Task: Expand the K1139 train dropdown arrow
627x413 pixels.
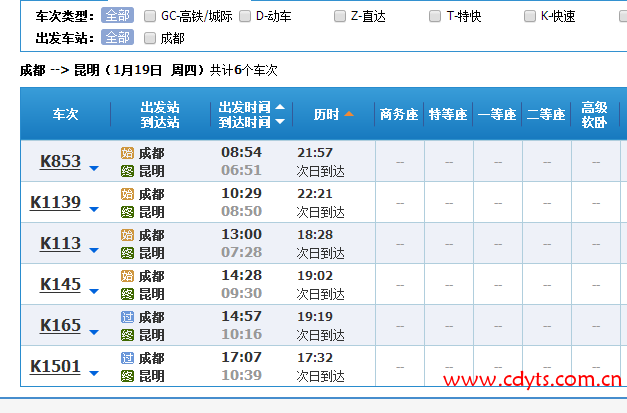Action: tap(94, 209)
